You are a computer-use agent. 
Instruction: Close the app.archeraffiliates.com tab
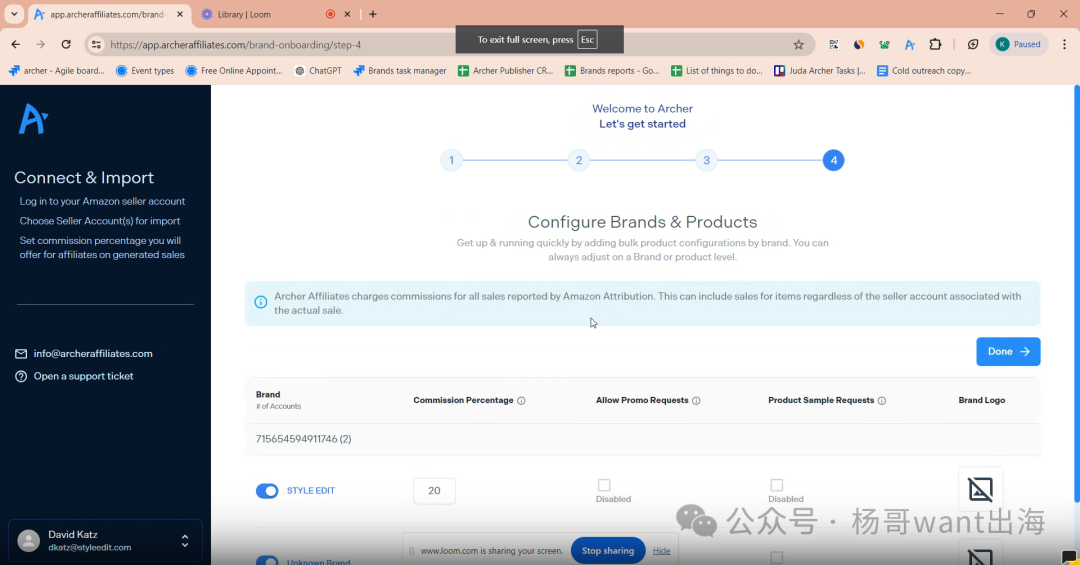180,14
